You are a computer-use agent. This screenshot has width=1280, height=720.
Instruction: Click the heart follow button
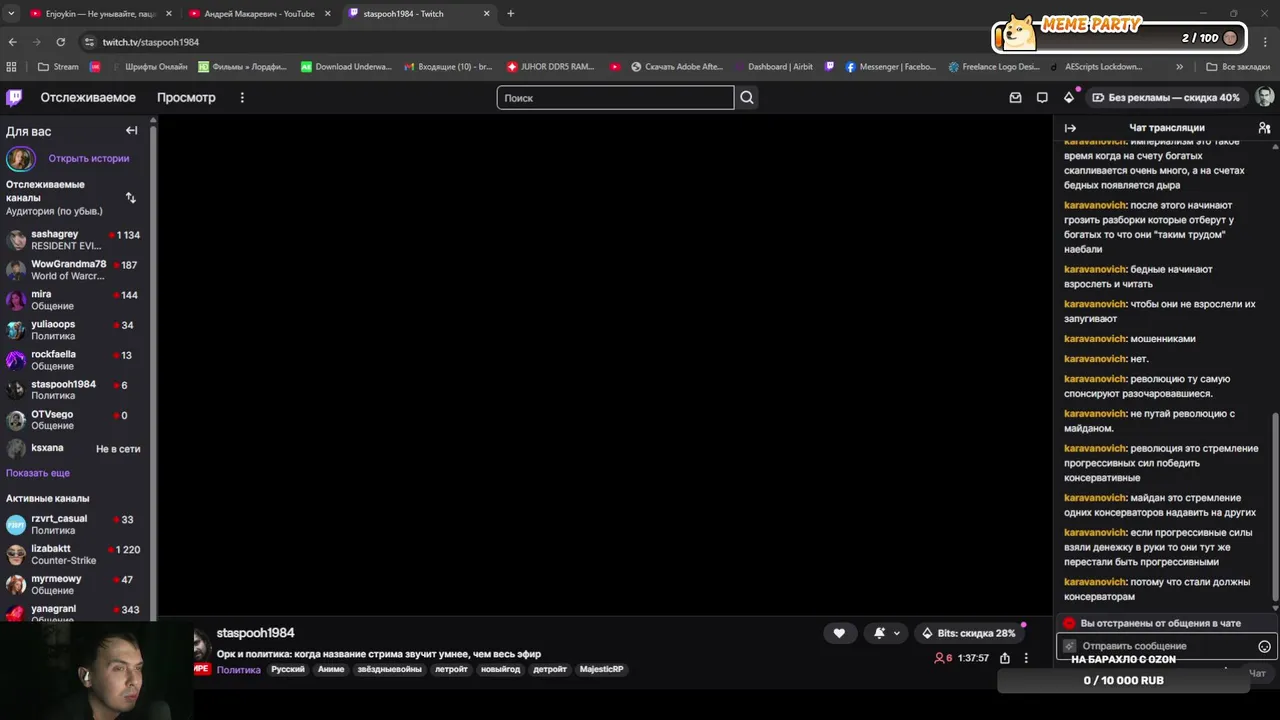(839, 633)
